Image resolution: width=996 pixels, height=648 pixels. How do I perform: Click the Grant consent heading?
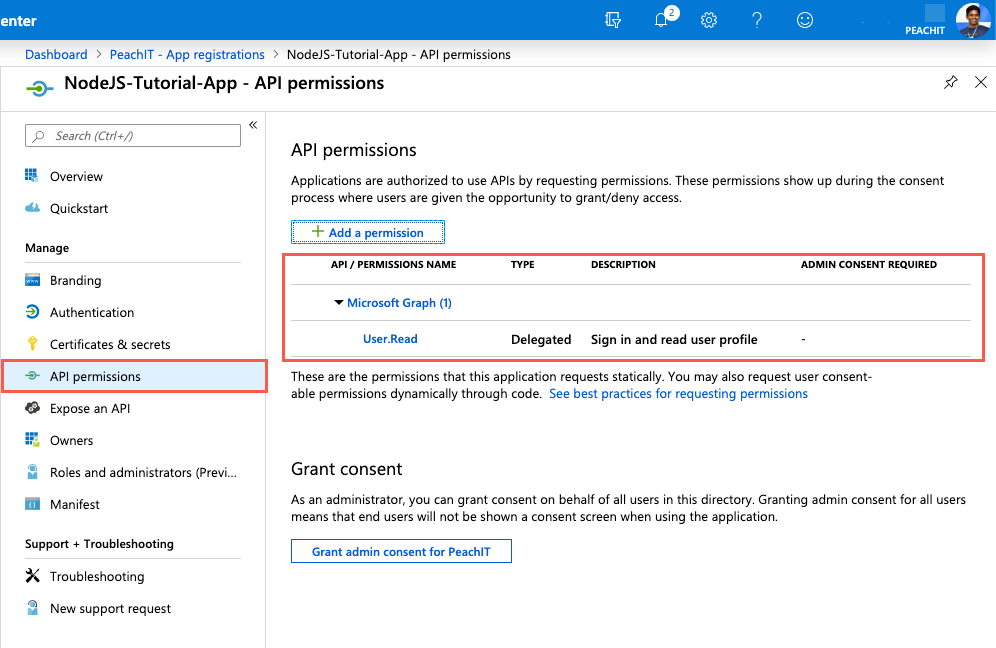347,469
